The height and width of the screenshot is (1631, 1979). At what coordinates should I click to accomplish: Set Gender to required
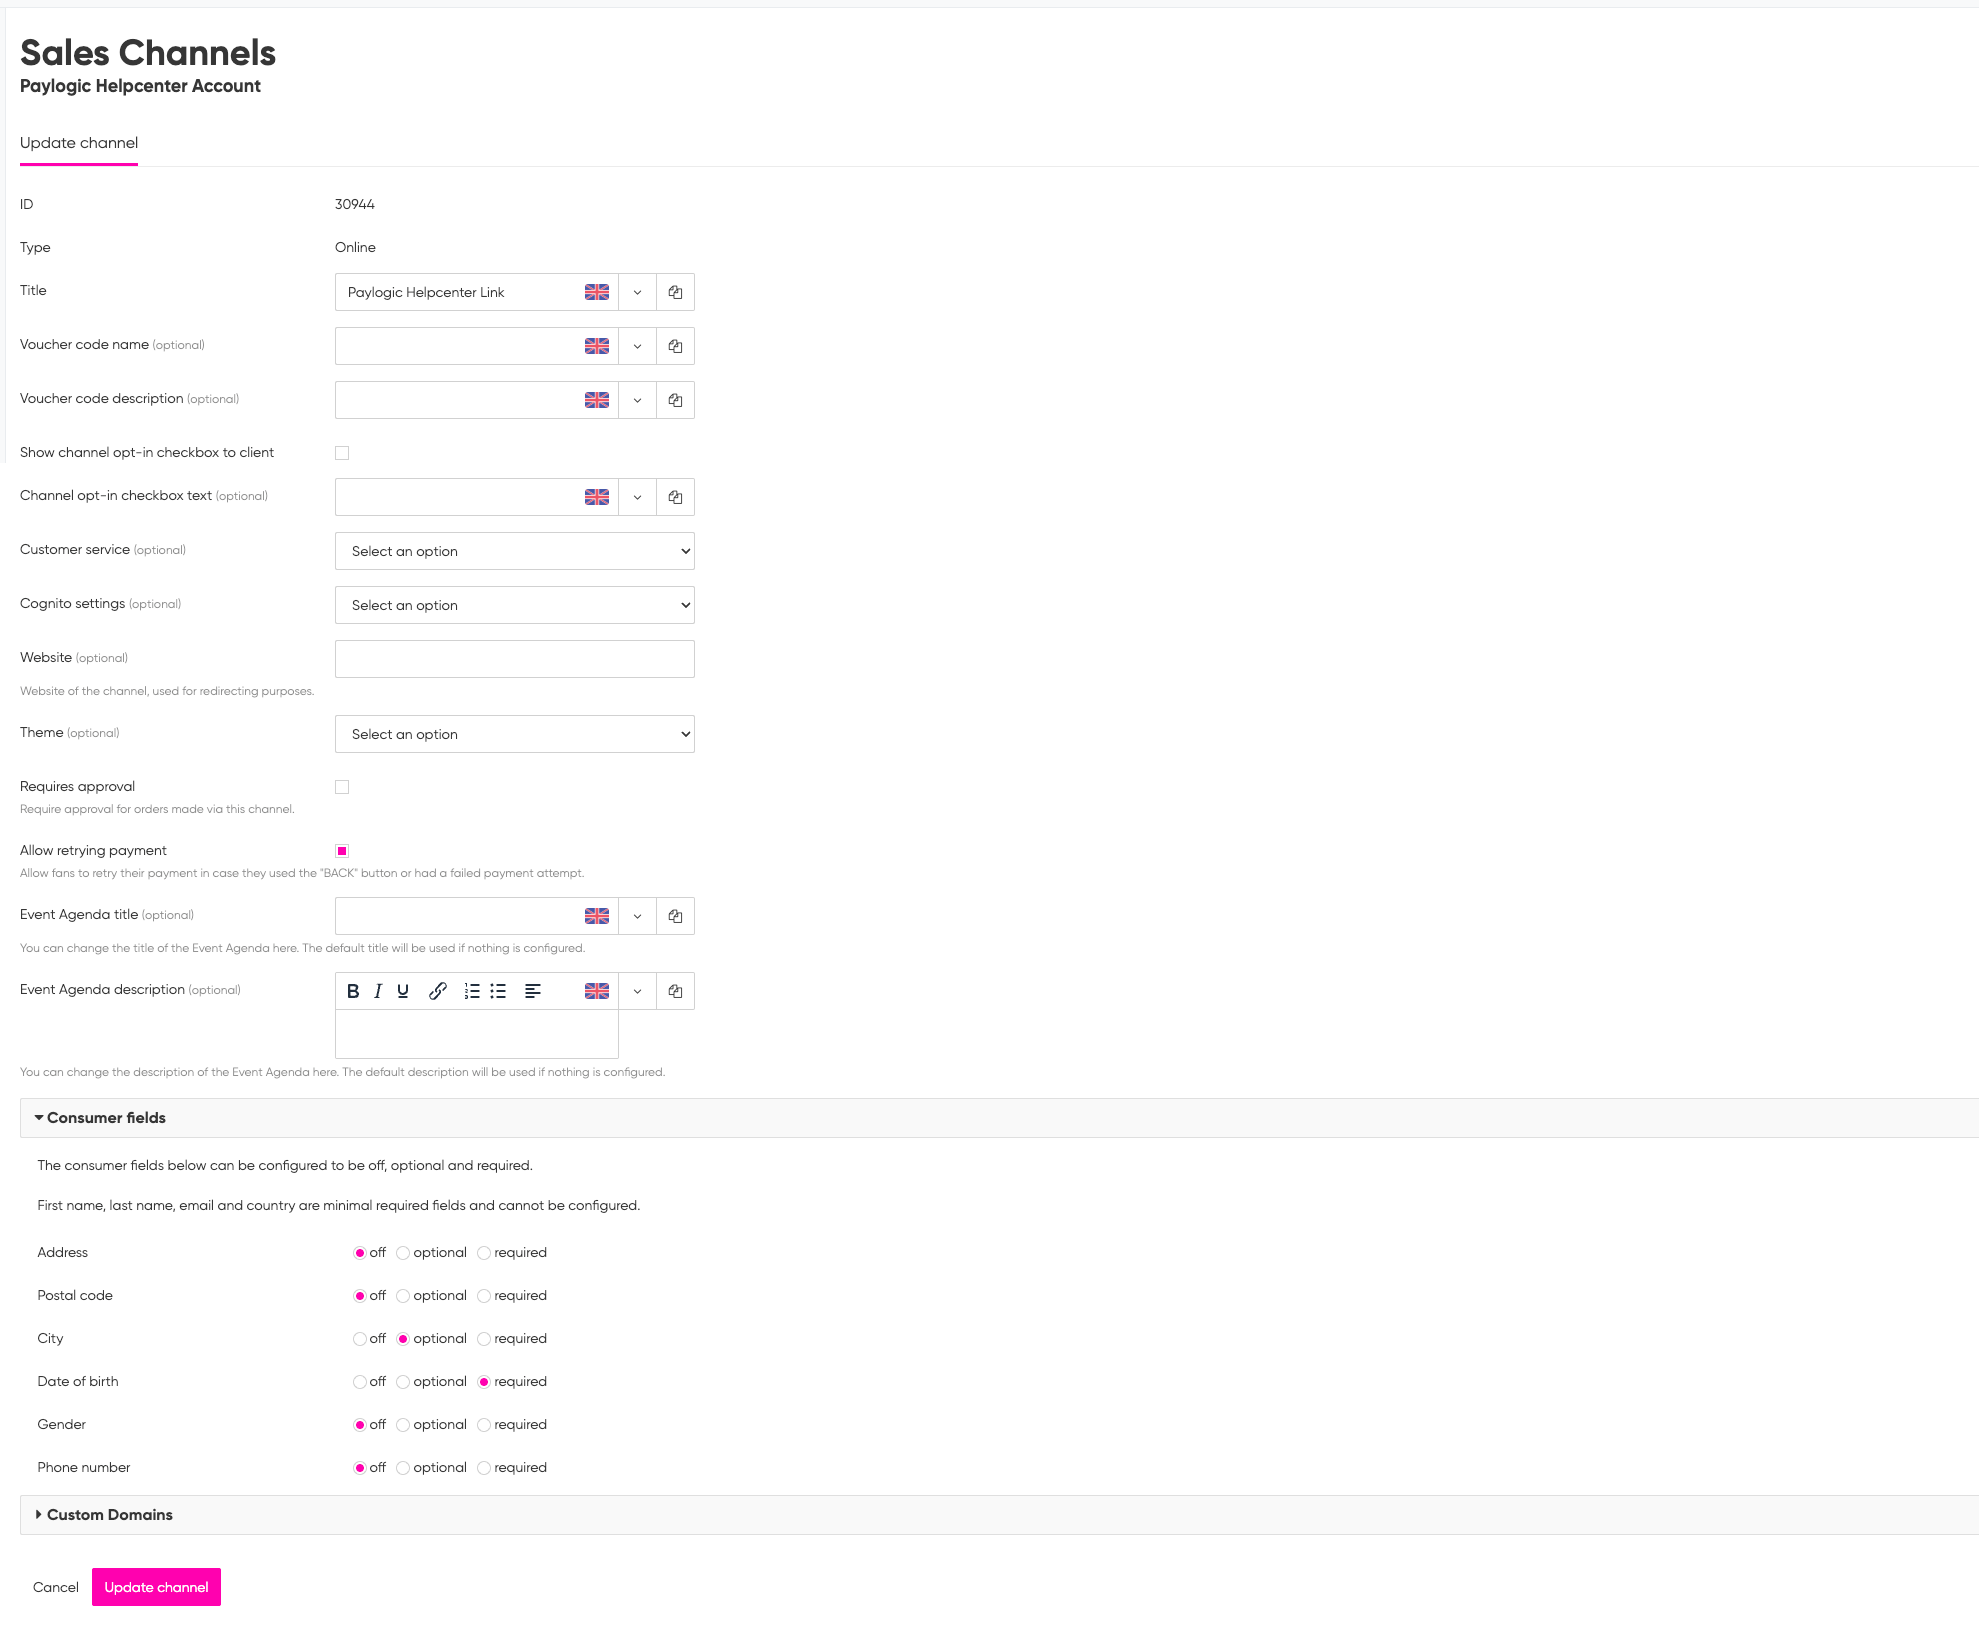[x=484, y=1425]
